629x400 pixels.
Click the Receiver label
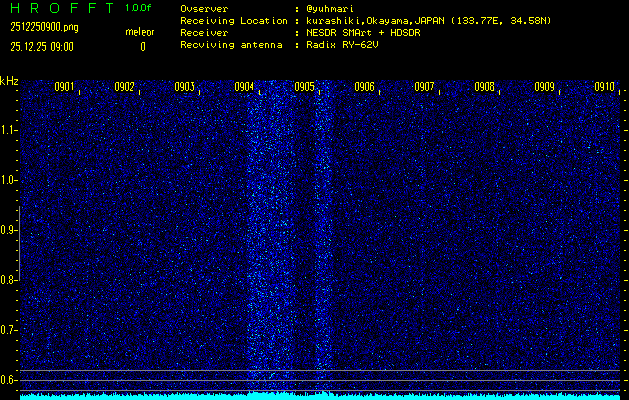[204, 33]
